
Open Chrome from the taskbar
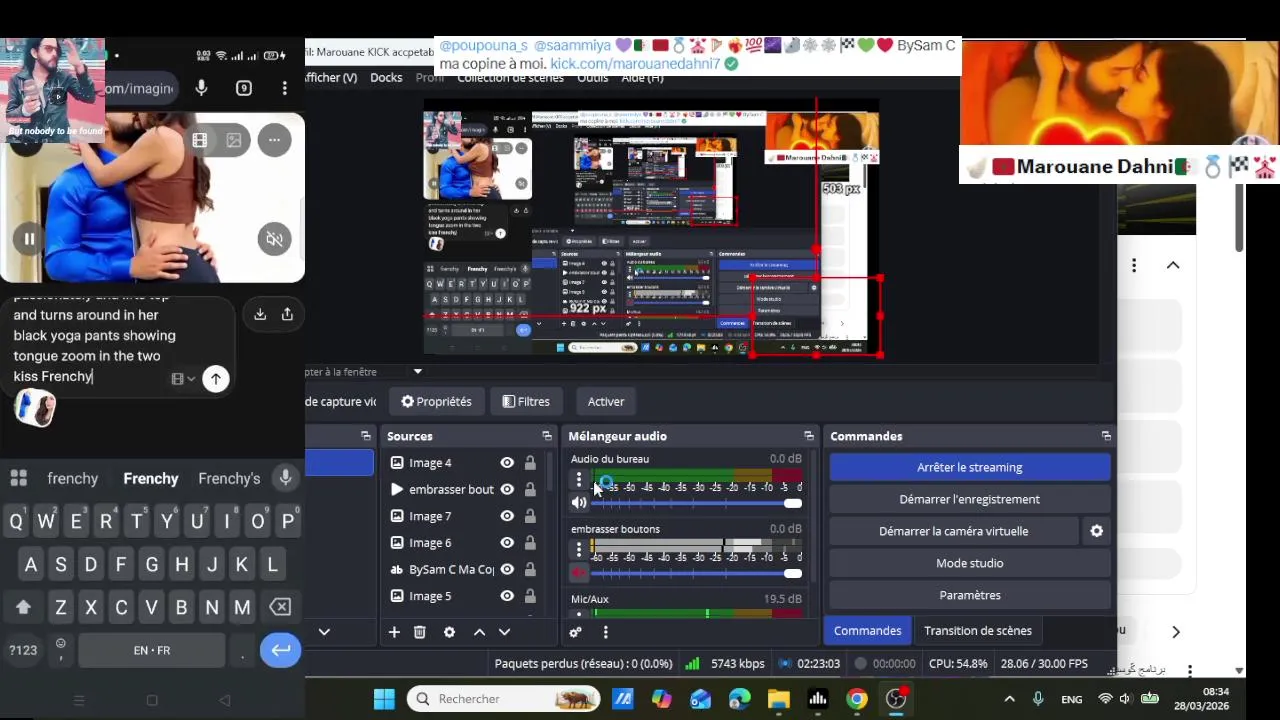(857, 699)
